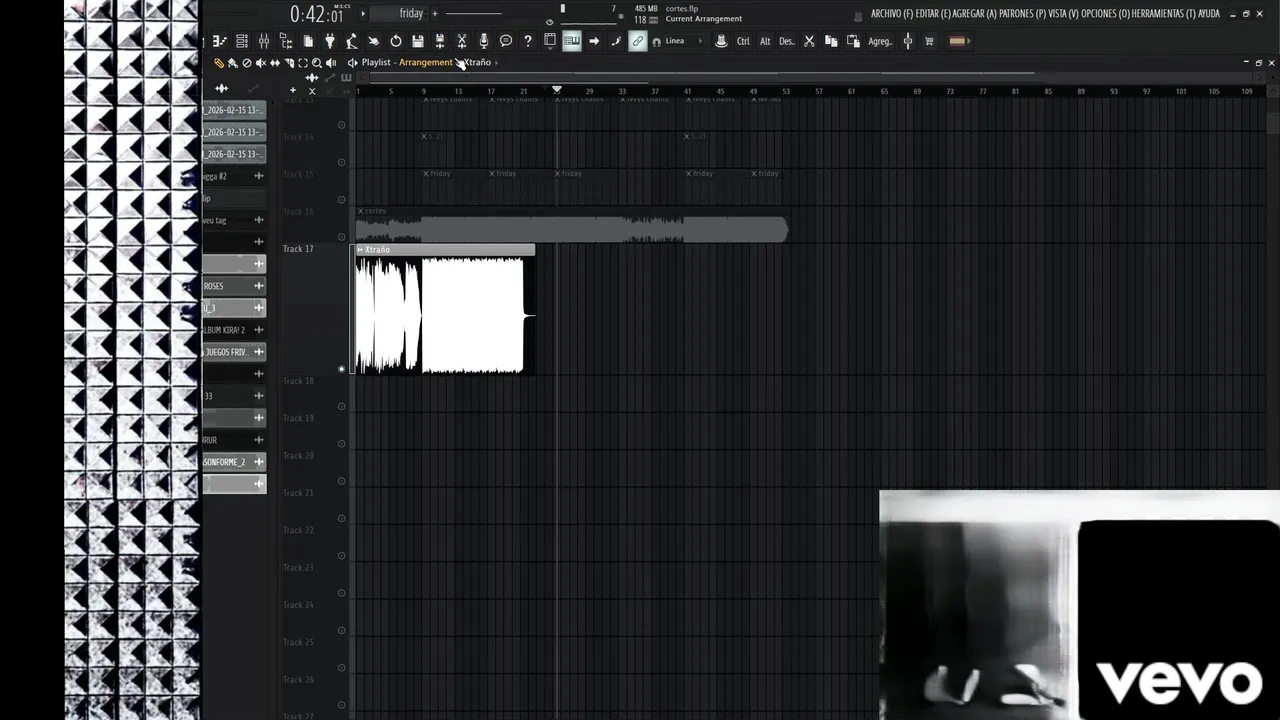The width and height of the screenshot is (1280, 720).
Task: Click the Agreg.. button
Action: (880, 41)
